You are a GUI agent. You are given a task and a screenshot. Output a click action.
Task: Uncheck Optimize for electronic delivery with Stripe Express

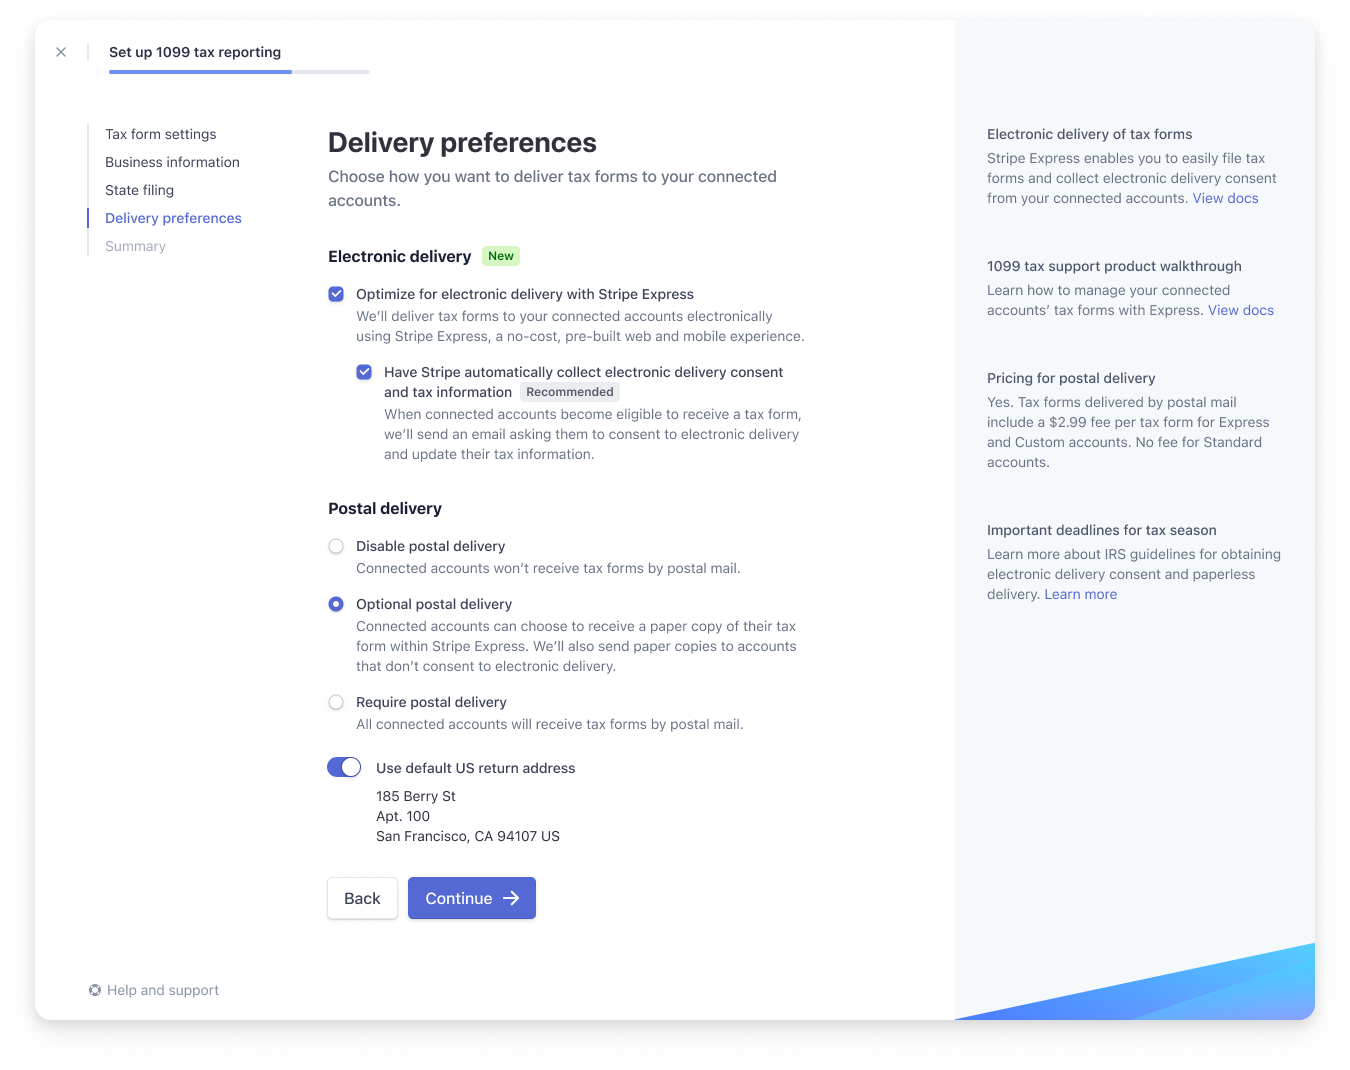pyautogui.click(x=336, y=294)
